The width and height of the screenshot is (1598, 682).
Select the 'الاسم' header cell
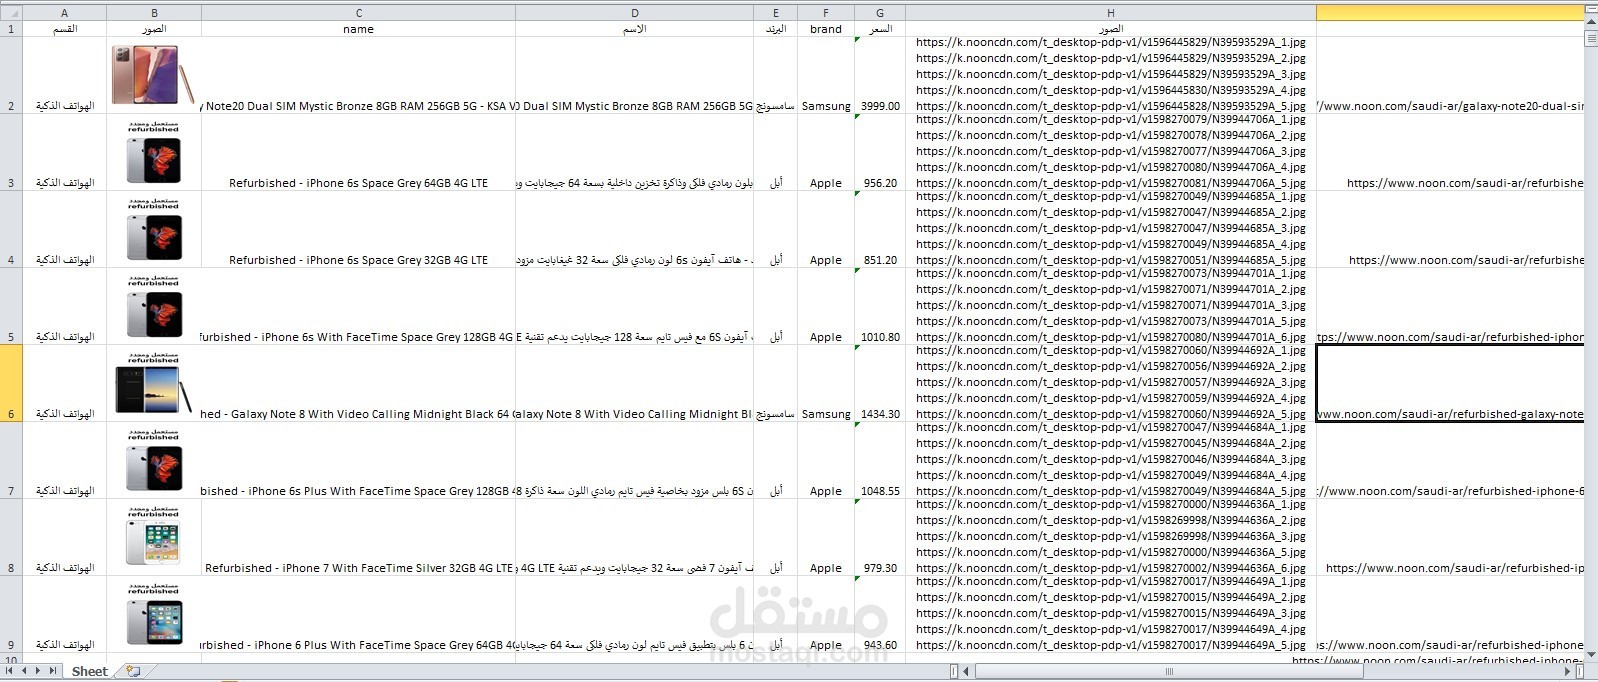pos(635,29)
